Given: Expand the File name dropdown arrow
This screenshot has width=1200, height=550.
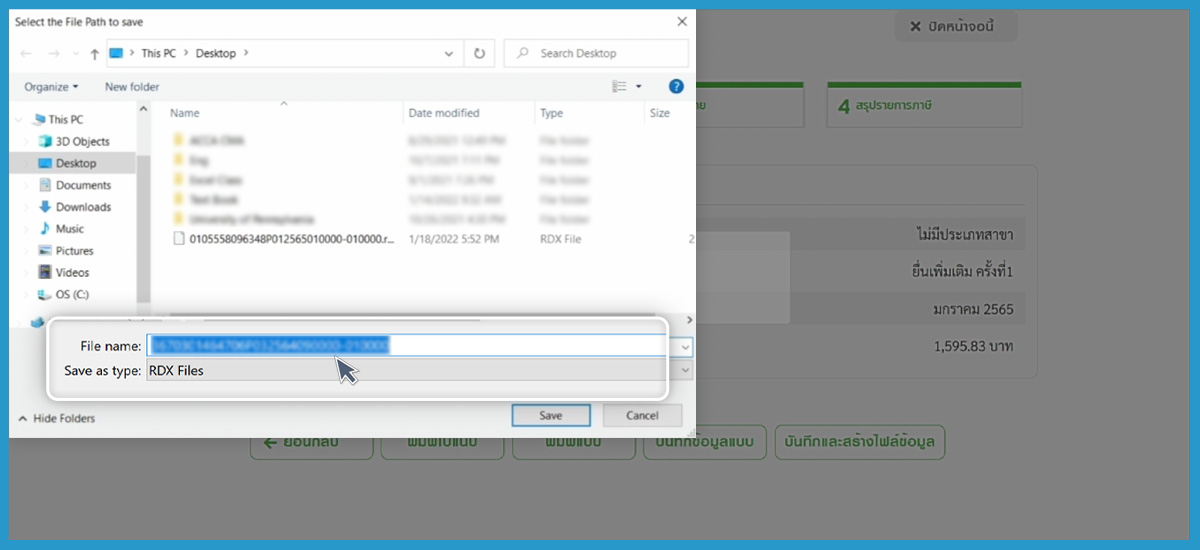Looking at the screenshot, I should (x=685, y=346).
